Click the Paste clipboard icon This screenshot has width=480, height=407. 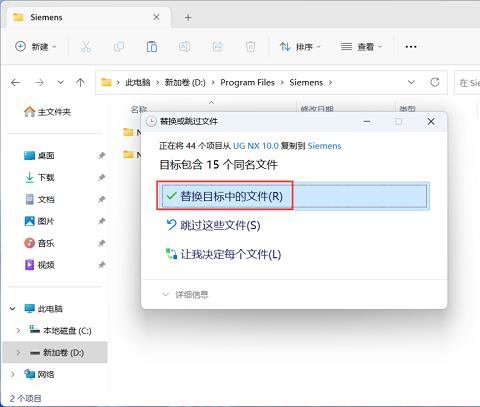pyautogui.click(x=152, y=47)
